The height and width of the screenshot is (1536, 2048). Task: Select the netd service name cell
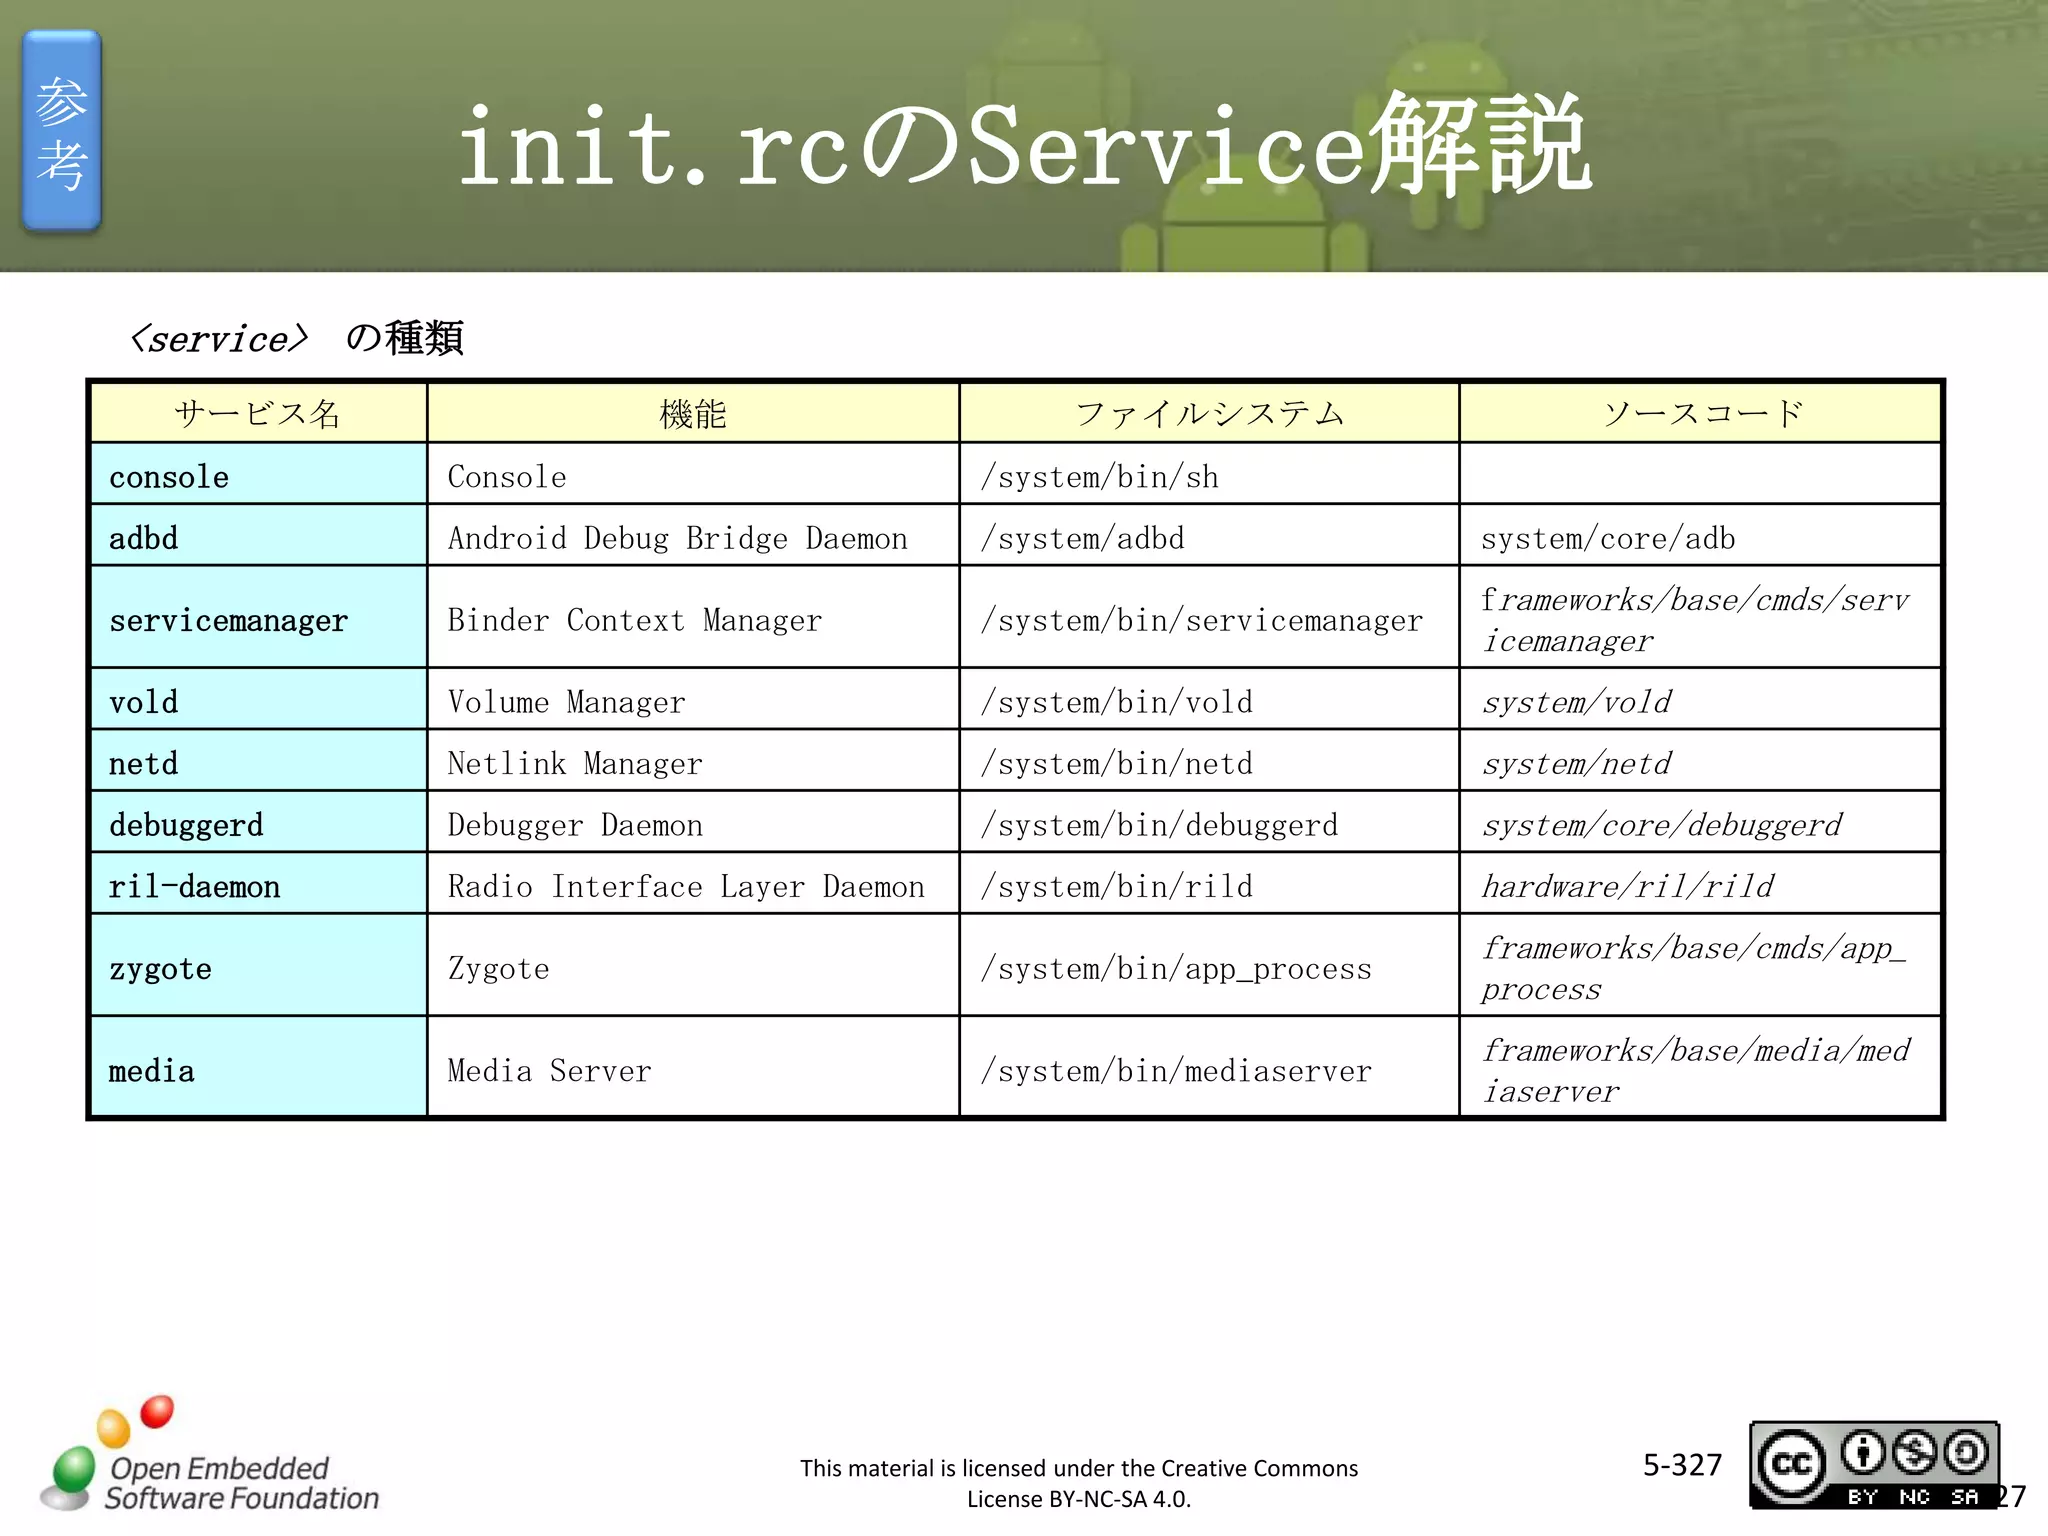click(x=259, y=760)
